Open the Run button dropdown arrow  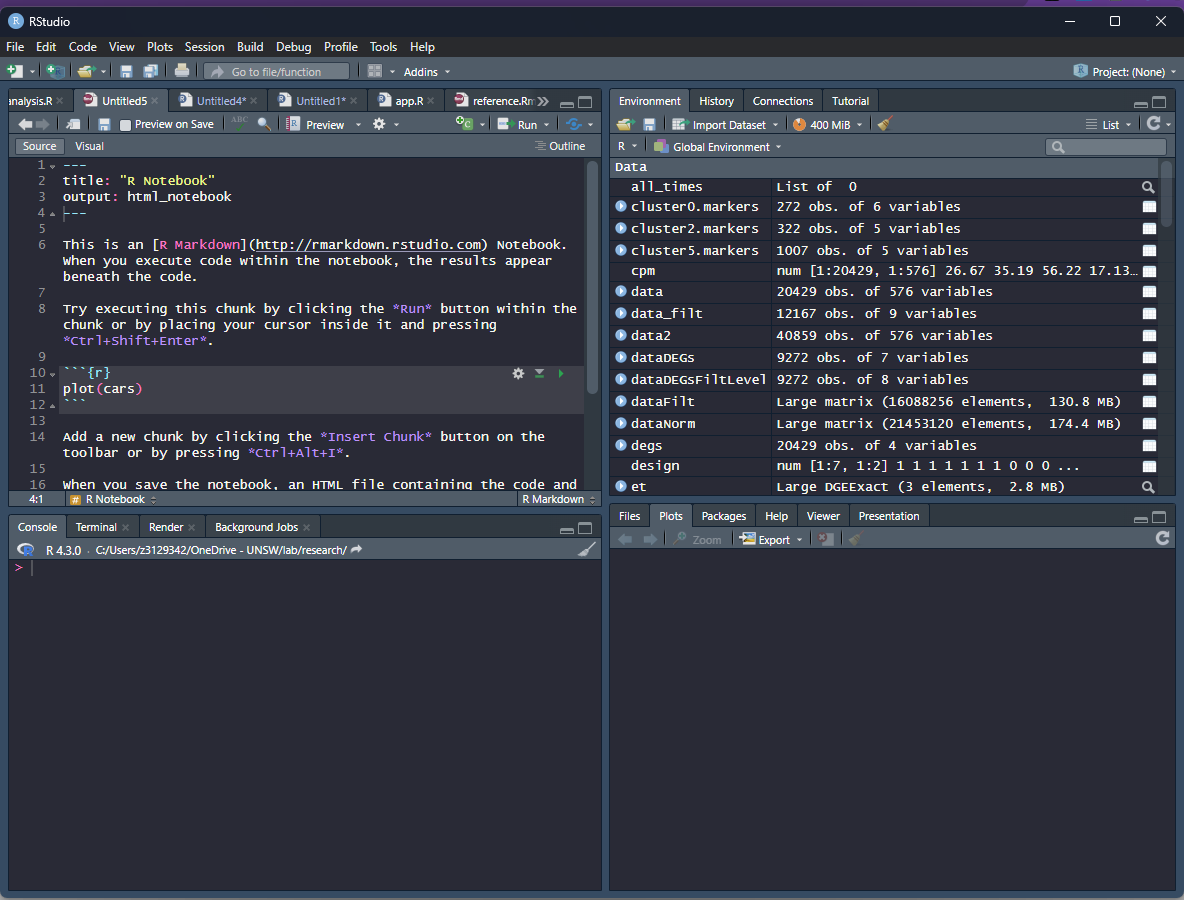tap(545, 124)
